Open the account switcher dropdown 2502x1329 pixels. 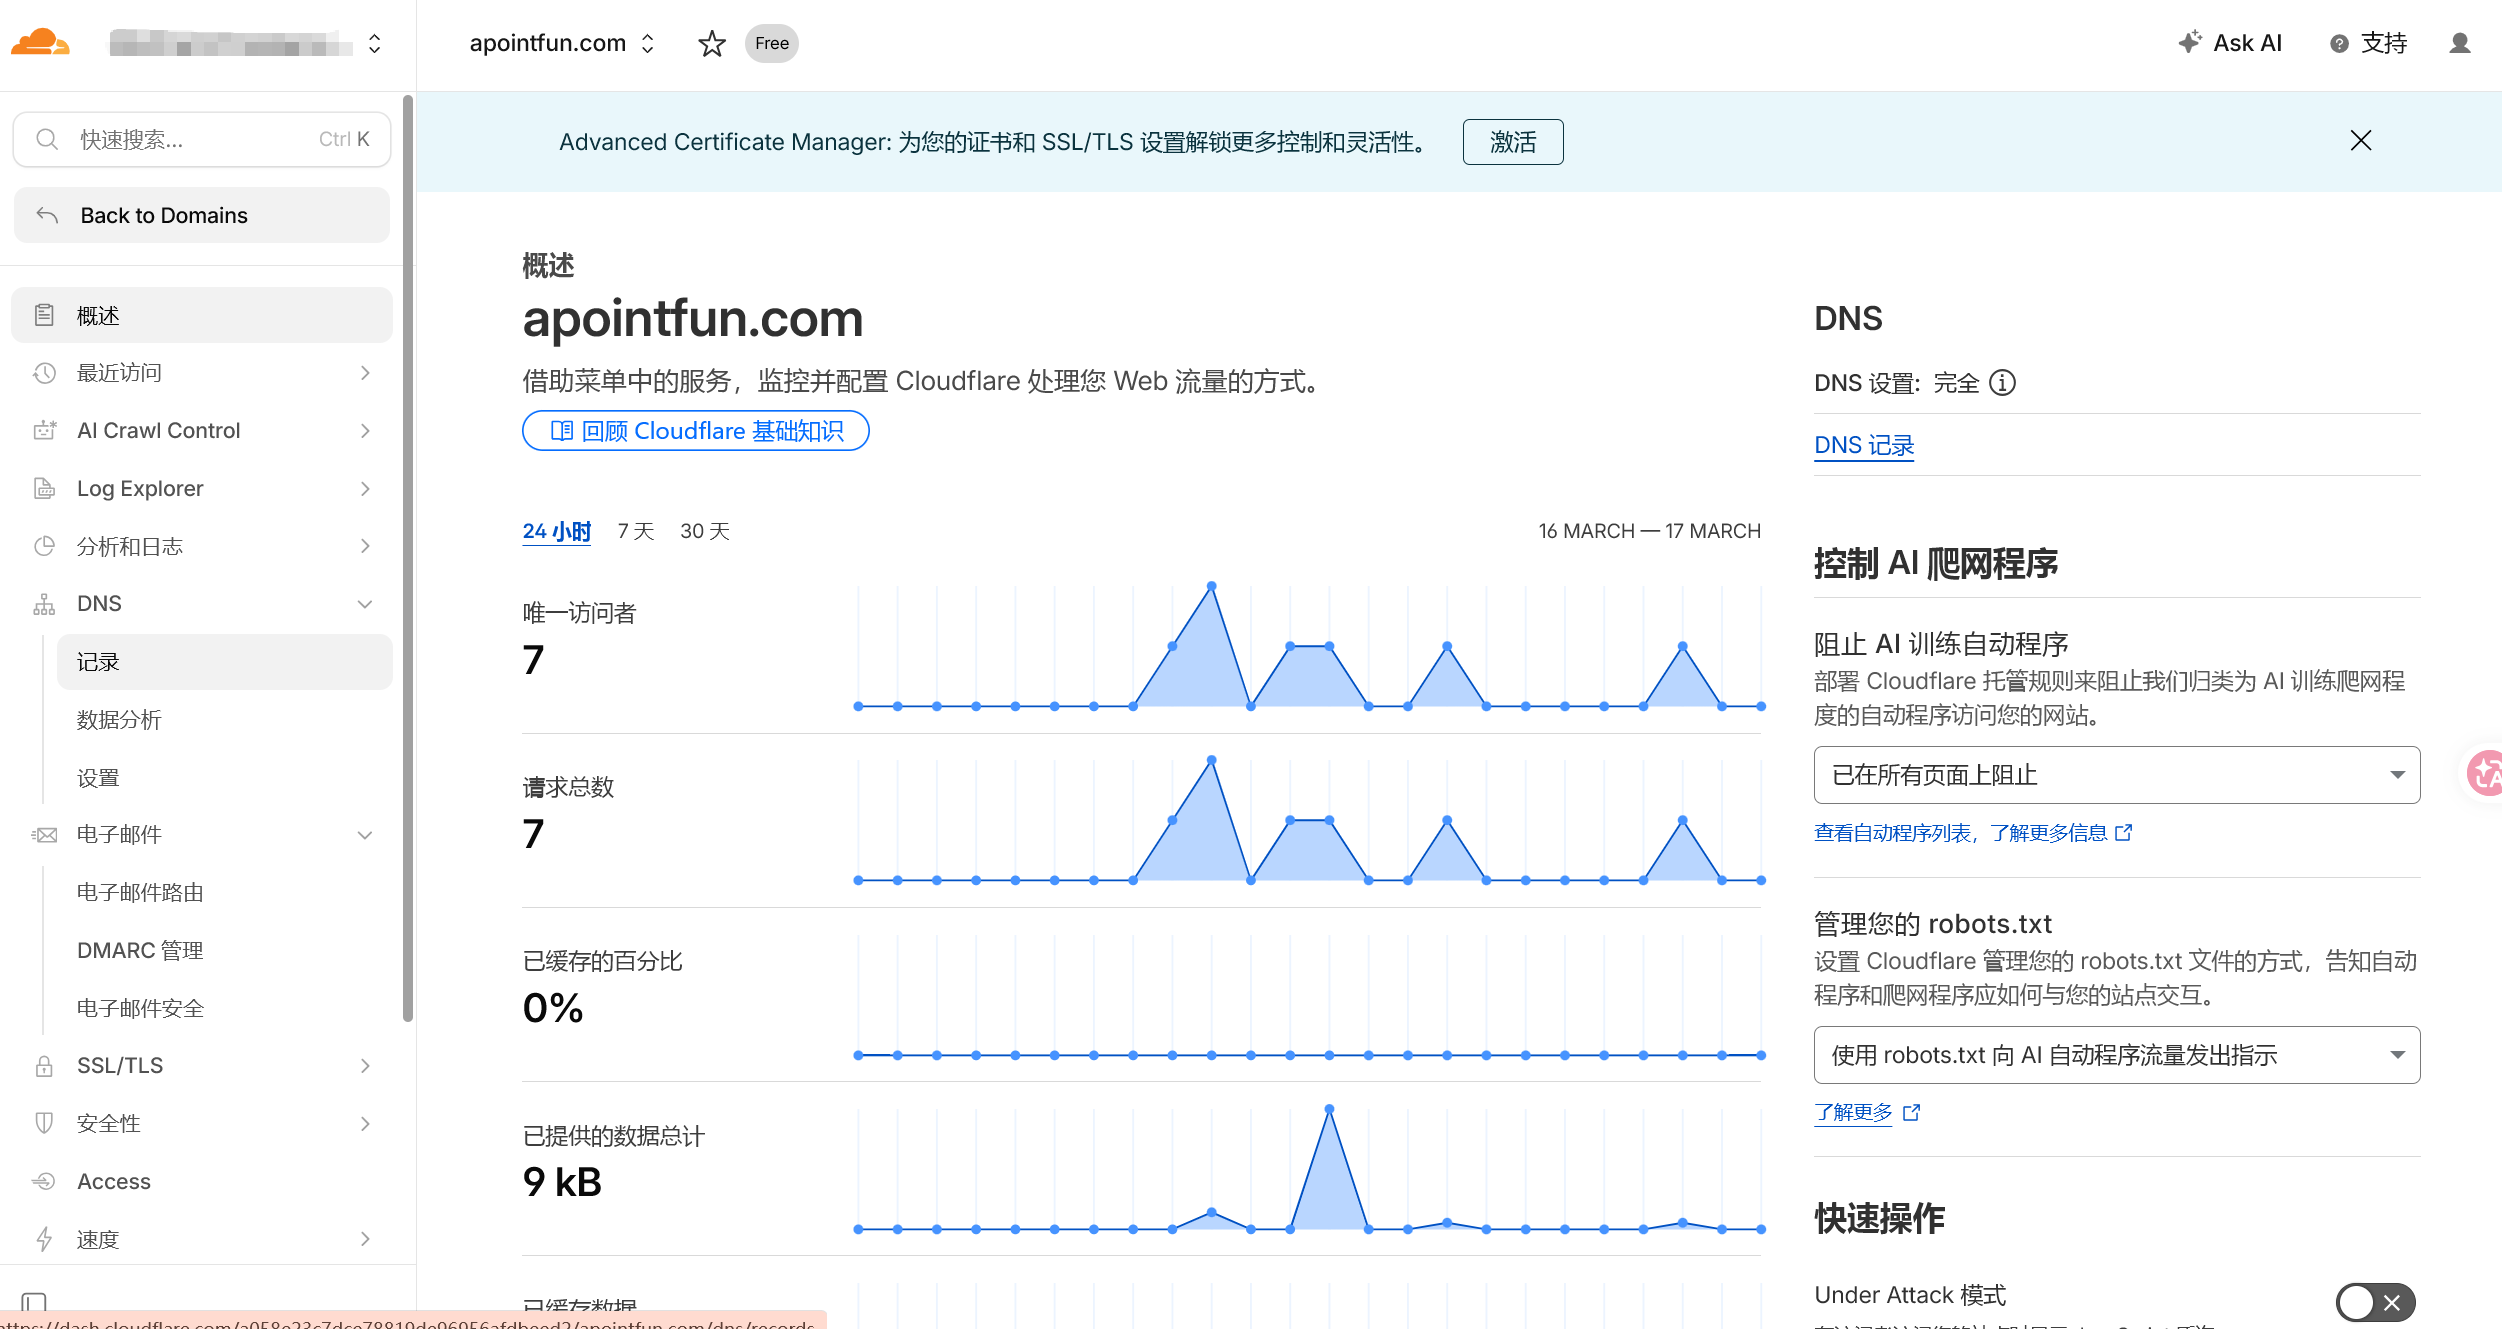[x=375, y=44]
